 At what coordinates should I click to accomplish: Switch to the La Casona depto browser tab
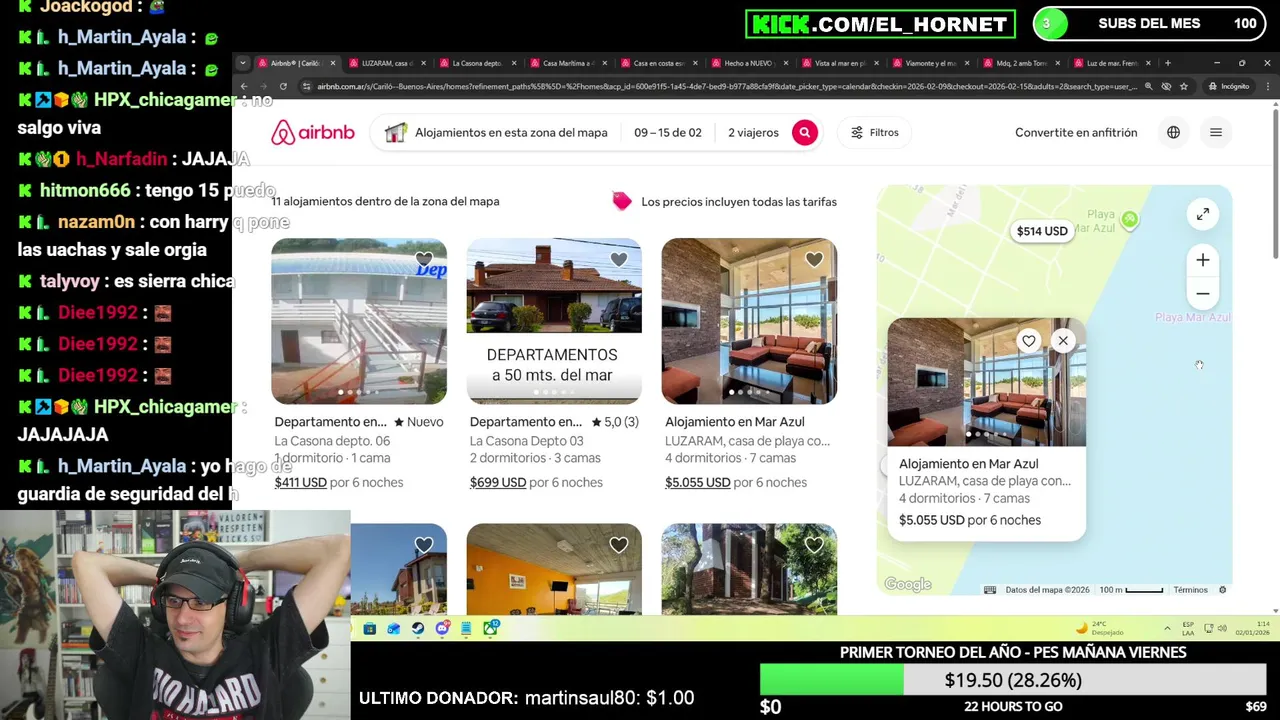click(x=476, y=63)
